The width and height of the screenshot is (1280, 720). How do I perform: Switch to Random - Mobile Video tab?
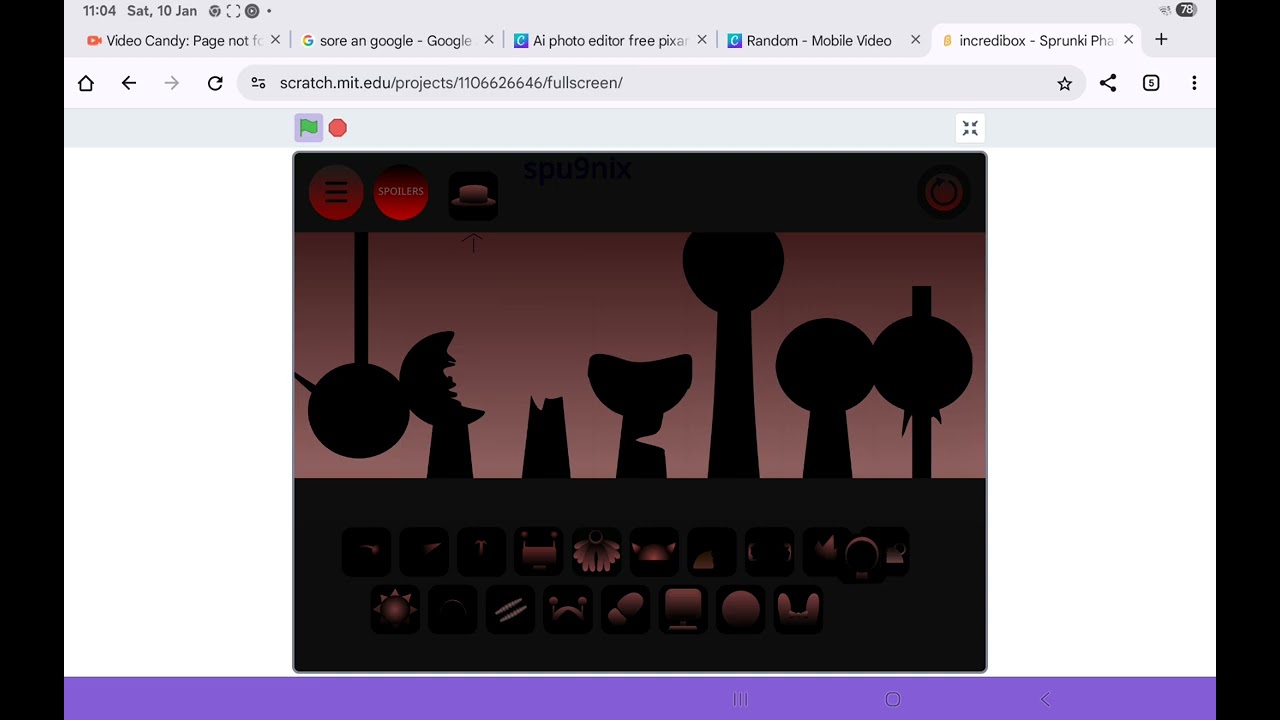coord(811,40)
